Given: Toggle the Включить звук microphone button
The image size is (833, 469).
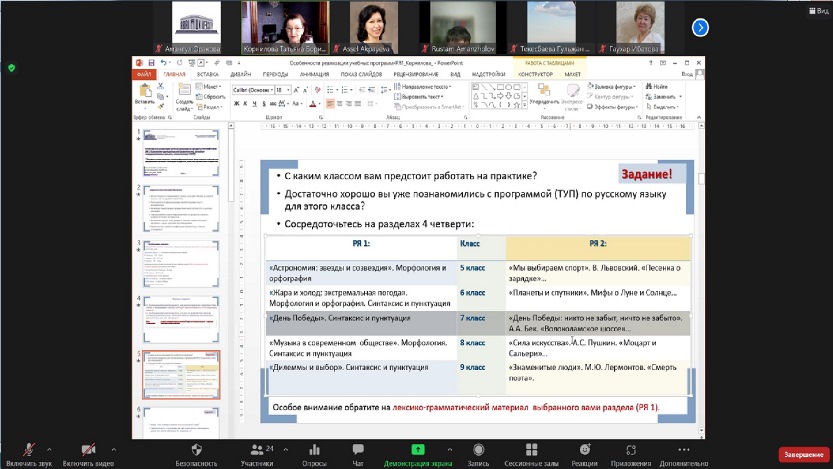Looking at the screenshot, I should [x=30, y=450].
